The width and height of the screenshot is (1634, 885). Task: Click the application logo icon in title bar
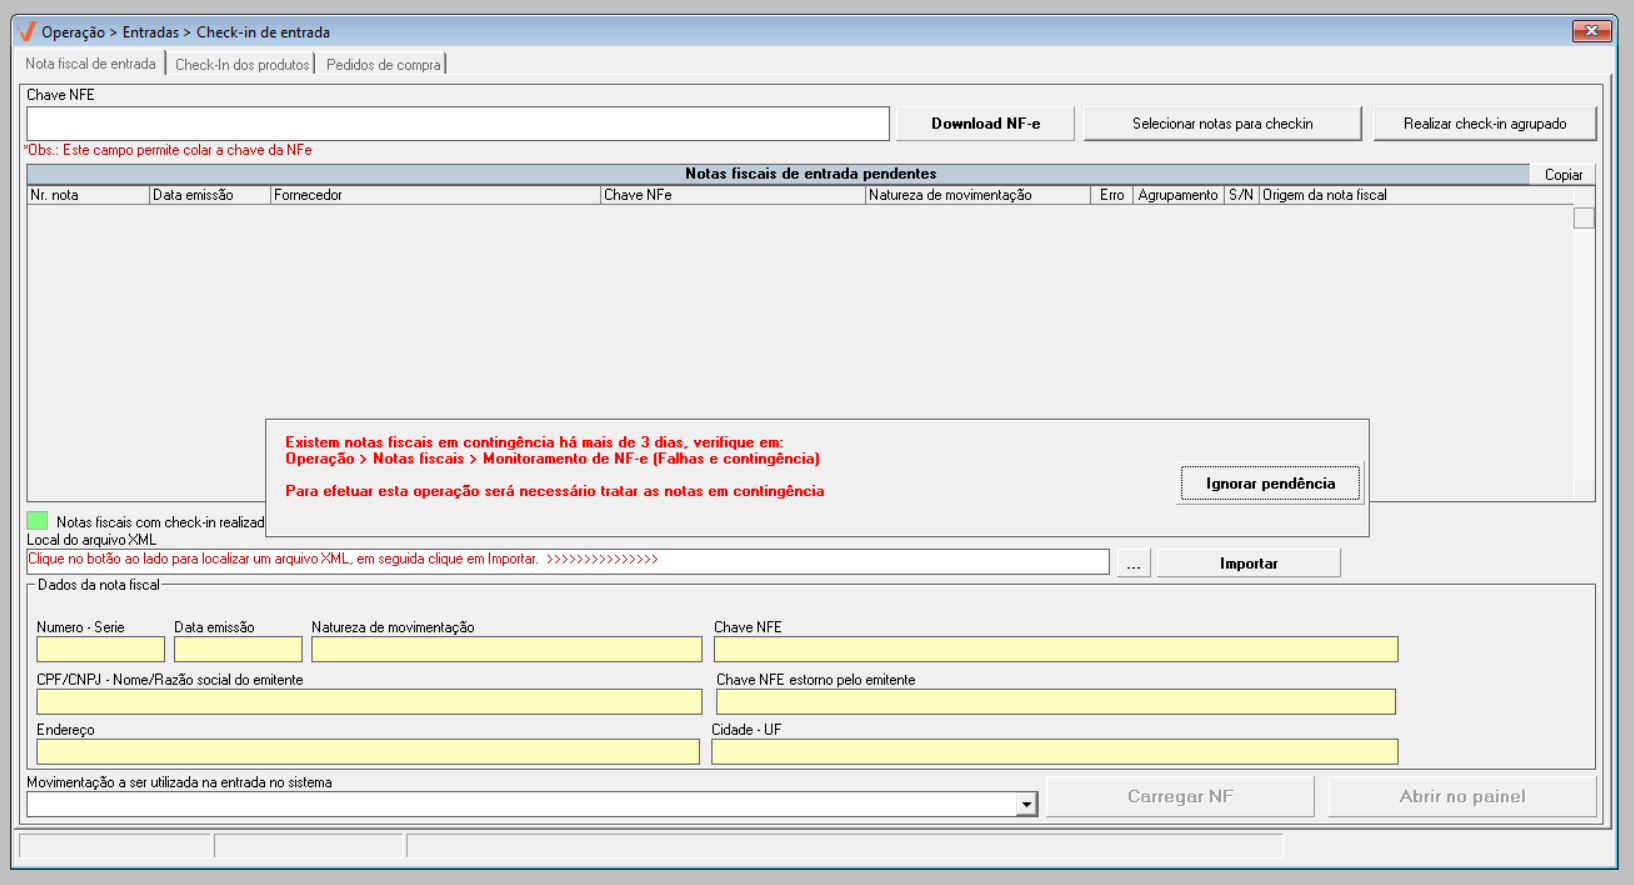click(x=27, y=32)
